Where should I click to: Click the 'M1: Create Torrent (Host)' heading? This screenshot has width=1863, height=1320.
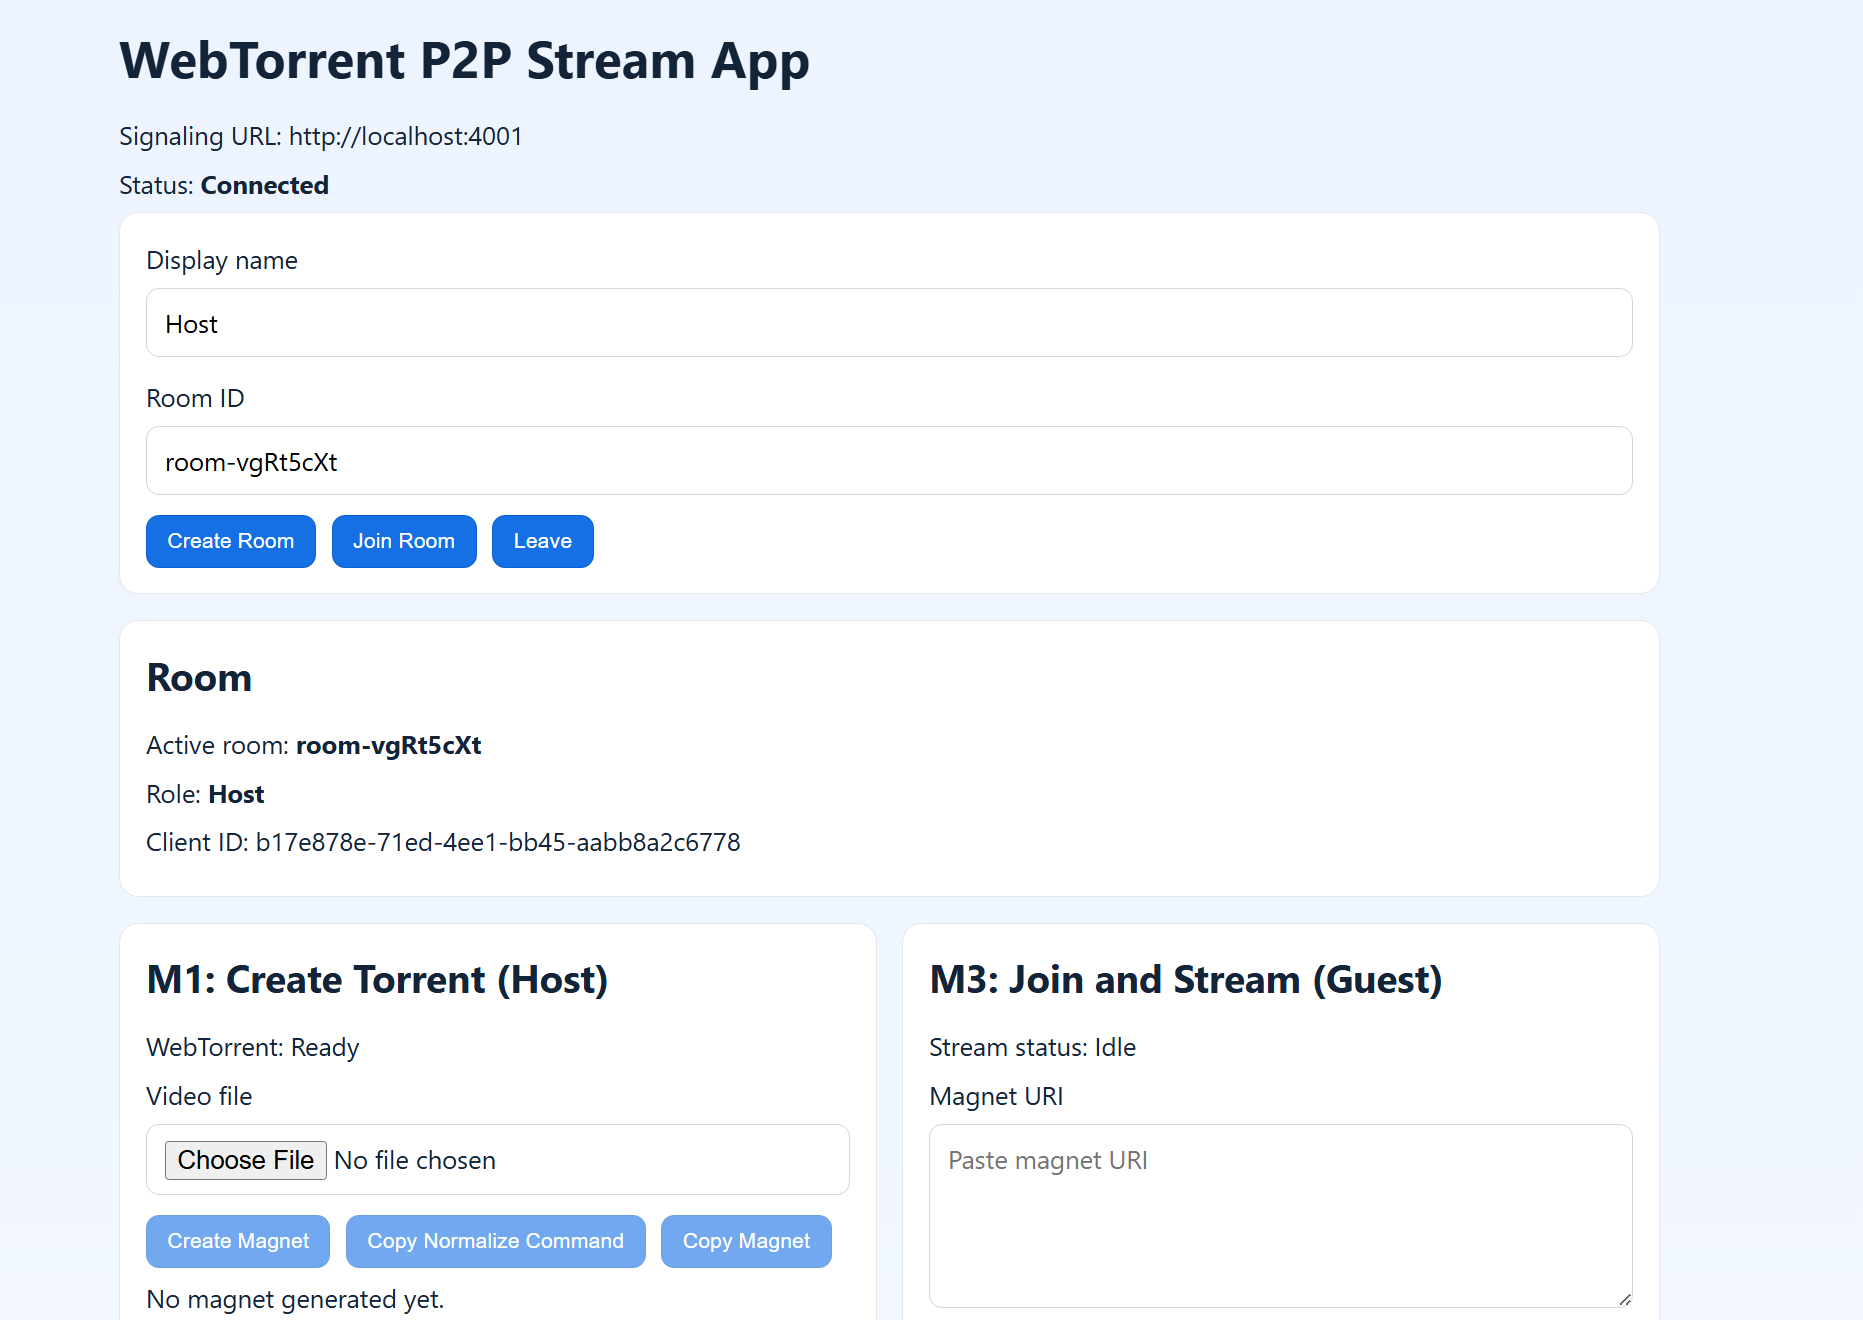[377, 979]
